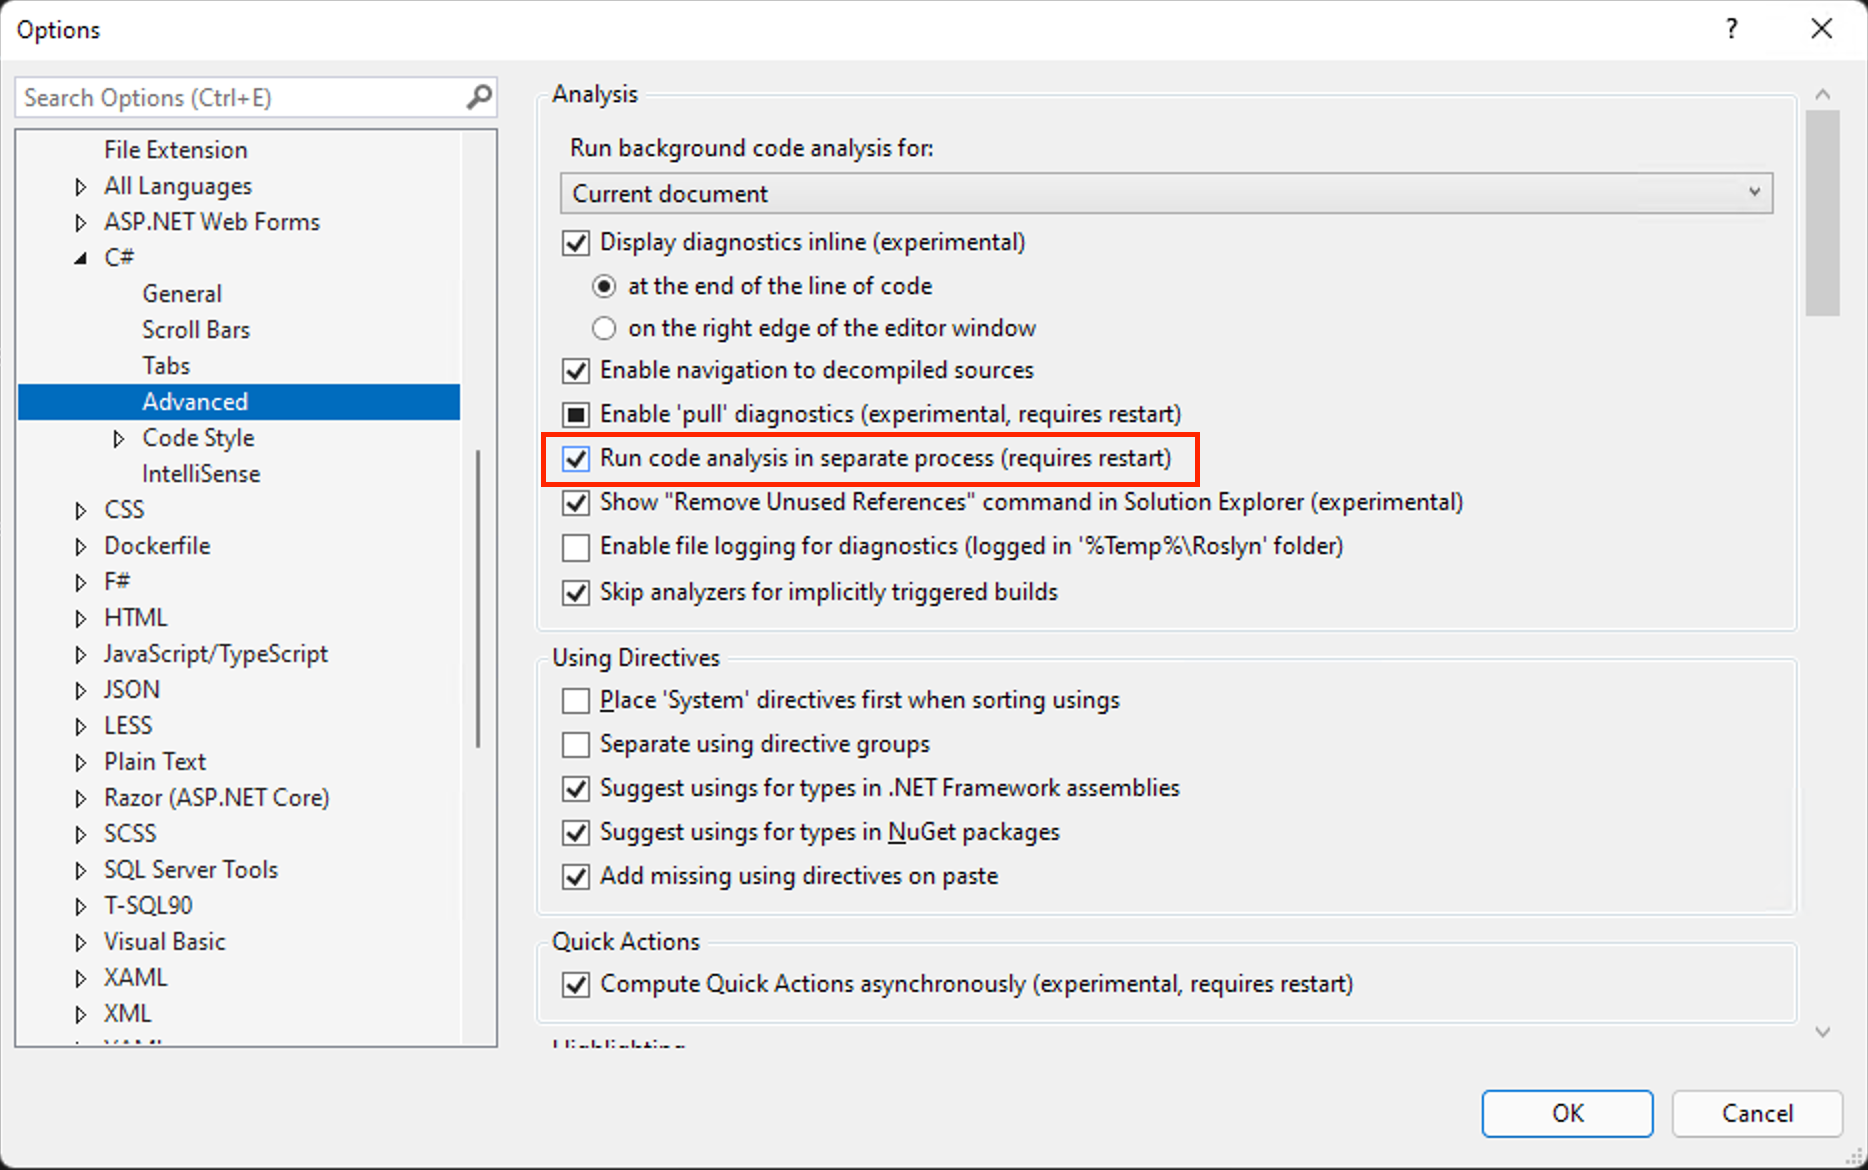Expand the ASP.NET Web Forms node

[81, 223]
